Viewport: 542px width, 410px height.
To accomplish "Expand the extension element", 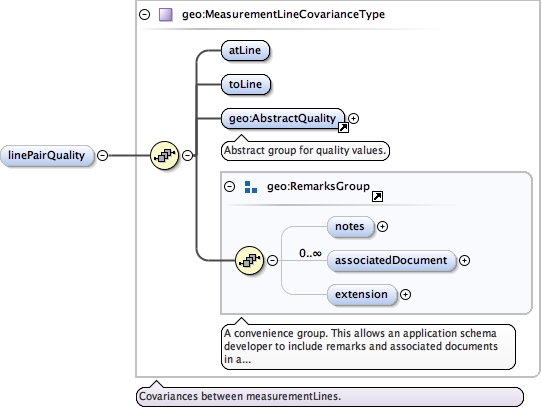I will (x=405, y=295).
